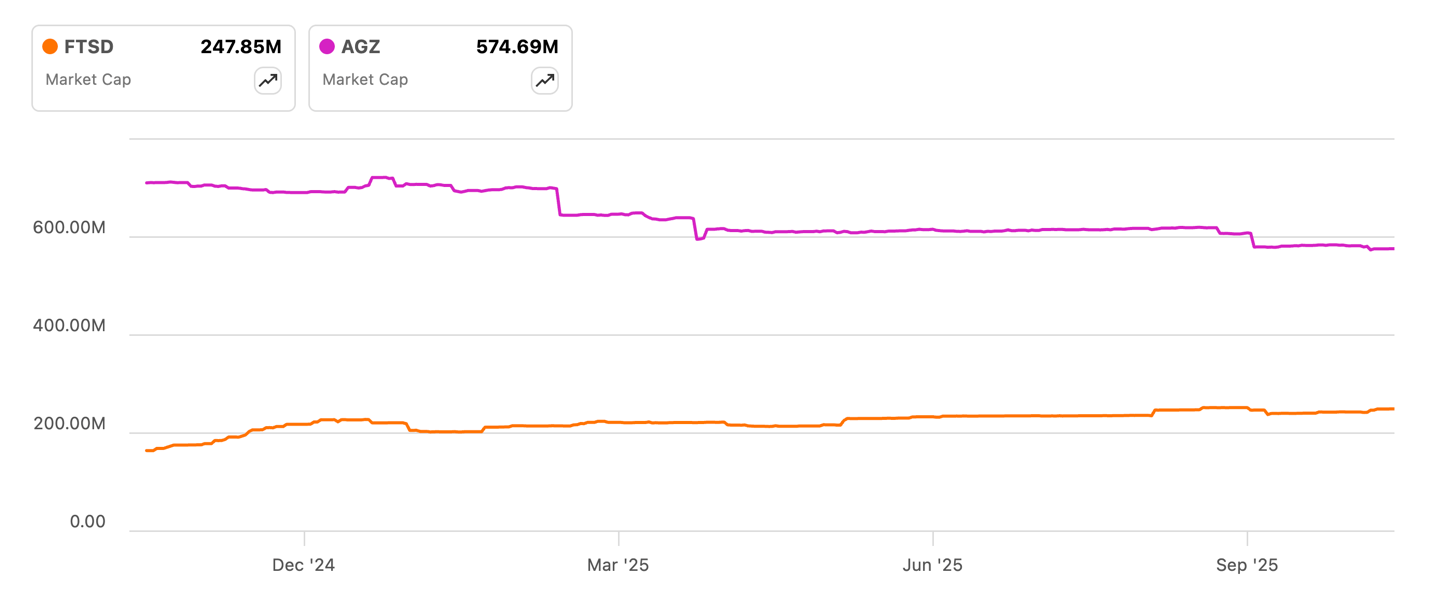Click the AGZ trend chart icon
Image resolution: width=1430 pixels, height=596 pixels.
545,81
